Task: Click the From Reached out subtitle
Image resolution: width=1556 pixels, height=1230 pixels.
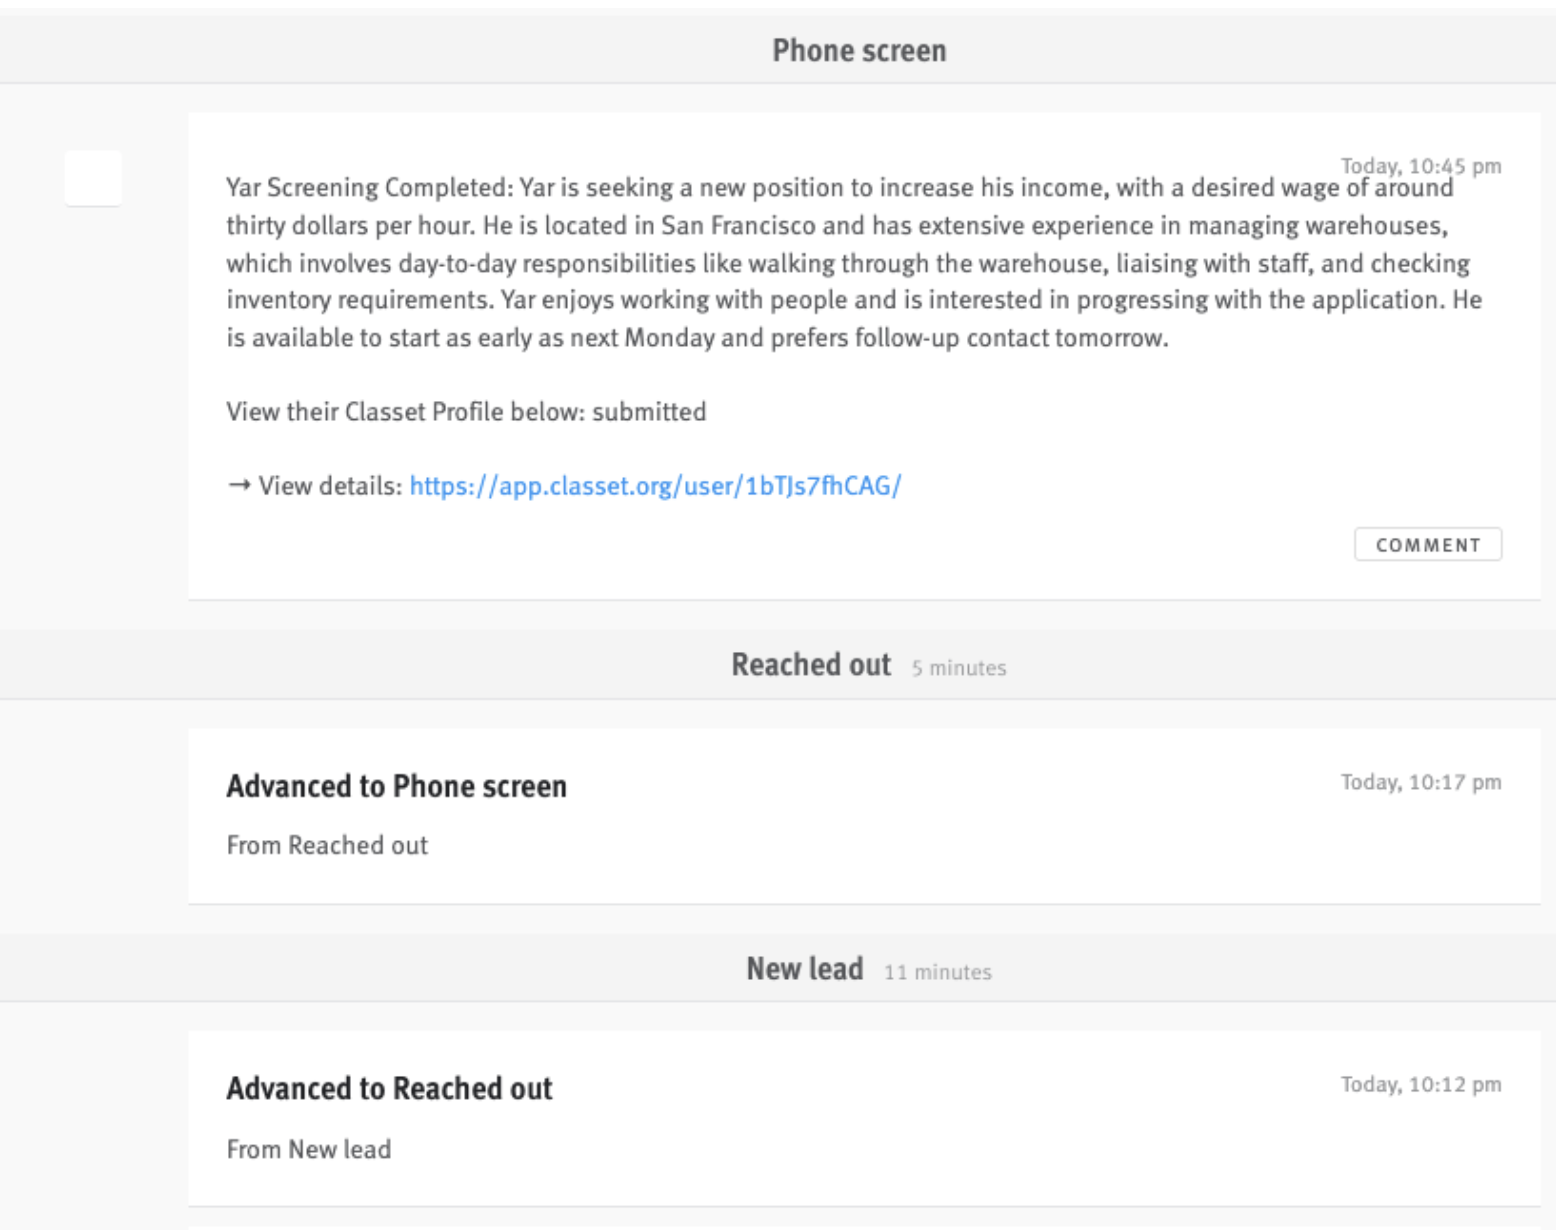Action: pyautogui.click(x=327, y=846)
